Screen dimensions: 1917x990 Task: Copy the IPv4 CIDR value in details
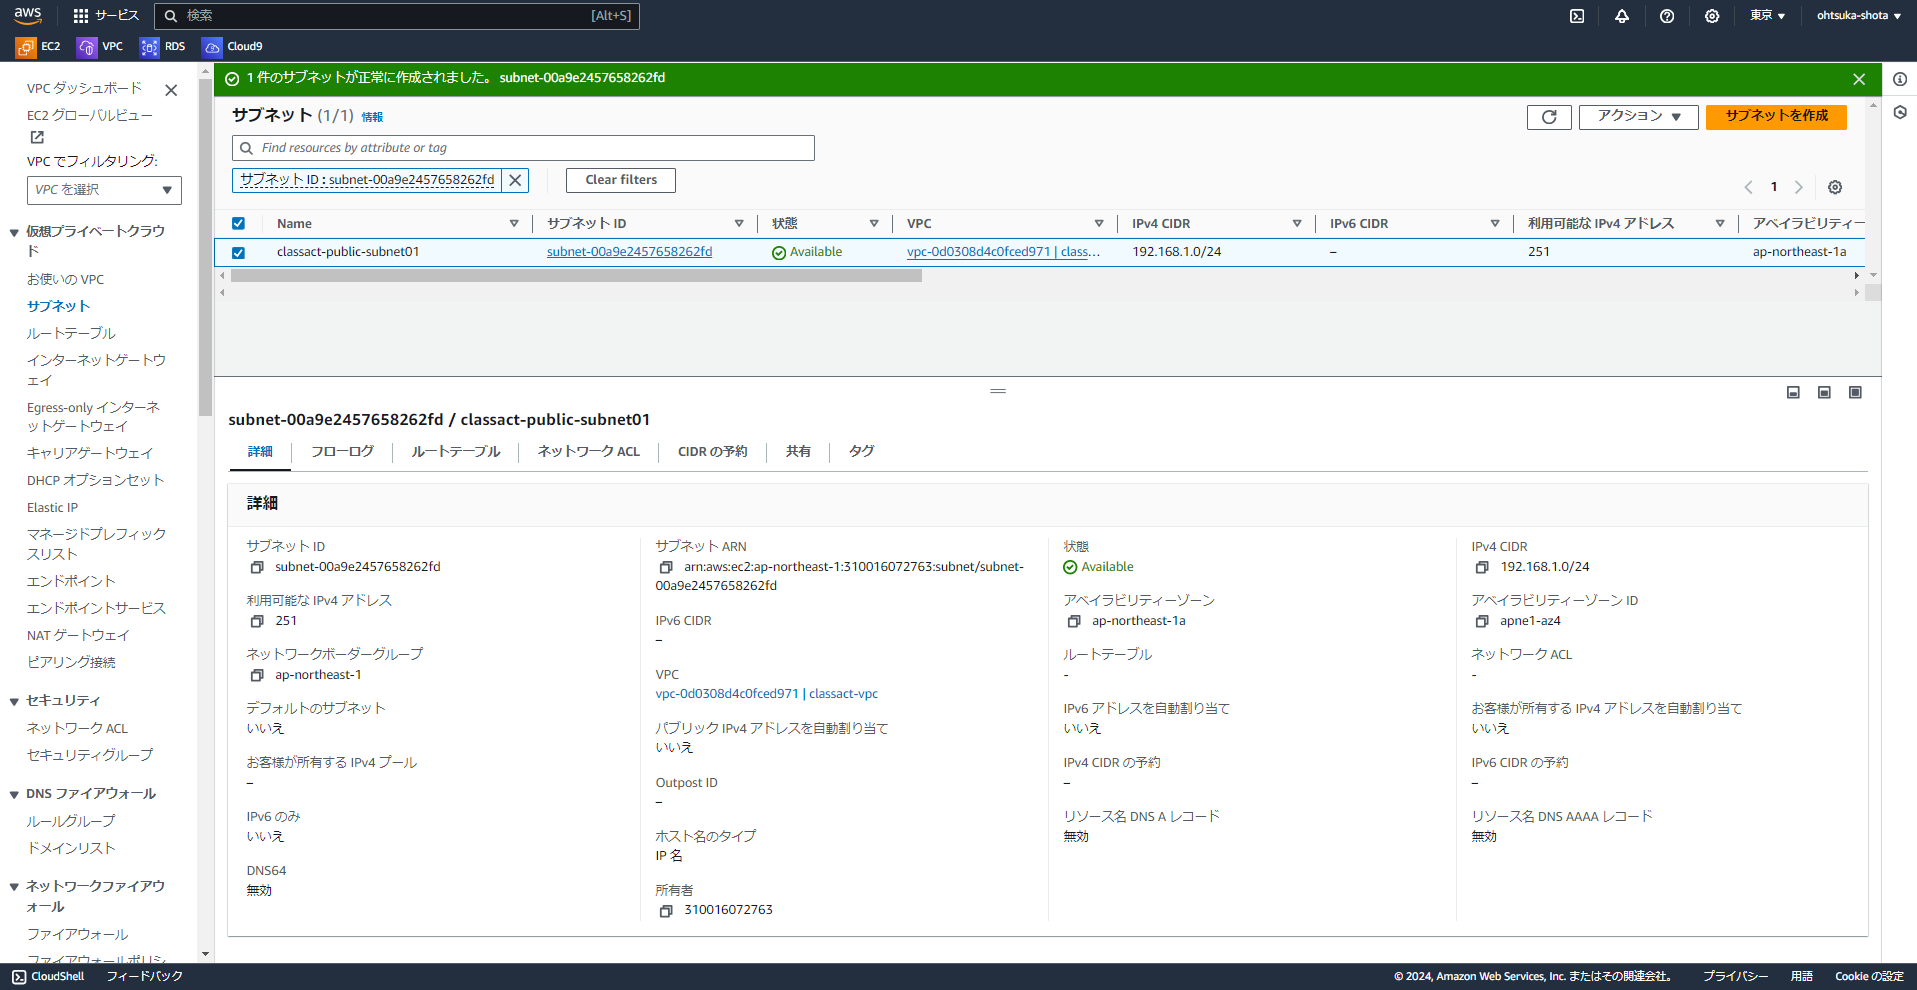1482,567
